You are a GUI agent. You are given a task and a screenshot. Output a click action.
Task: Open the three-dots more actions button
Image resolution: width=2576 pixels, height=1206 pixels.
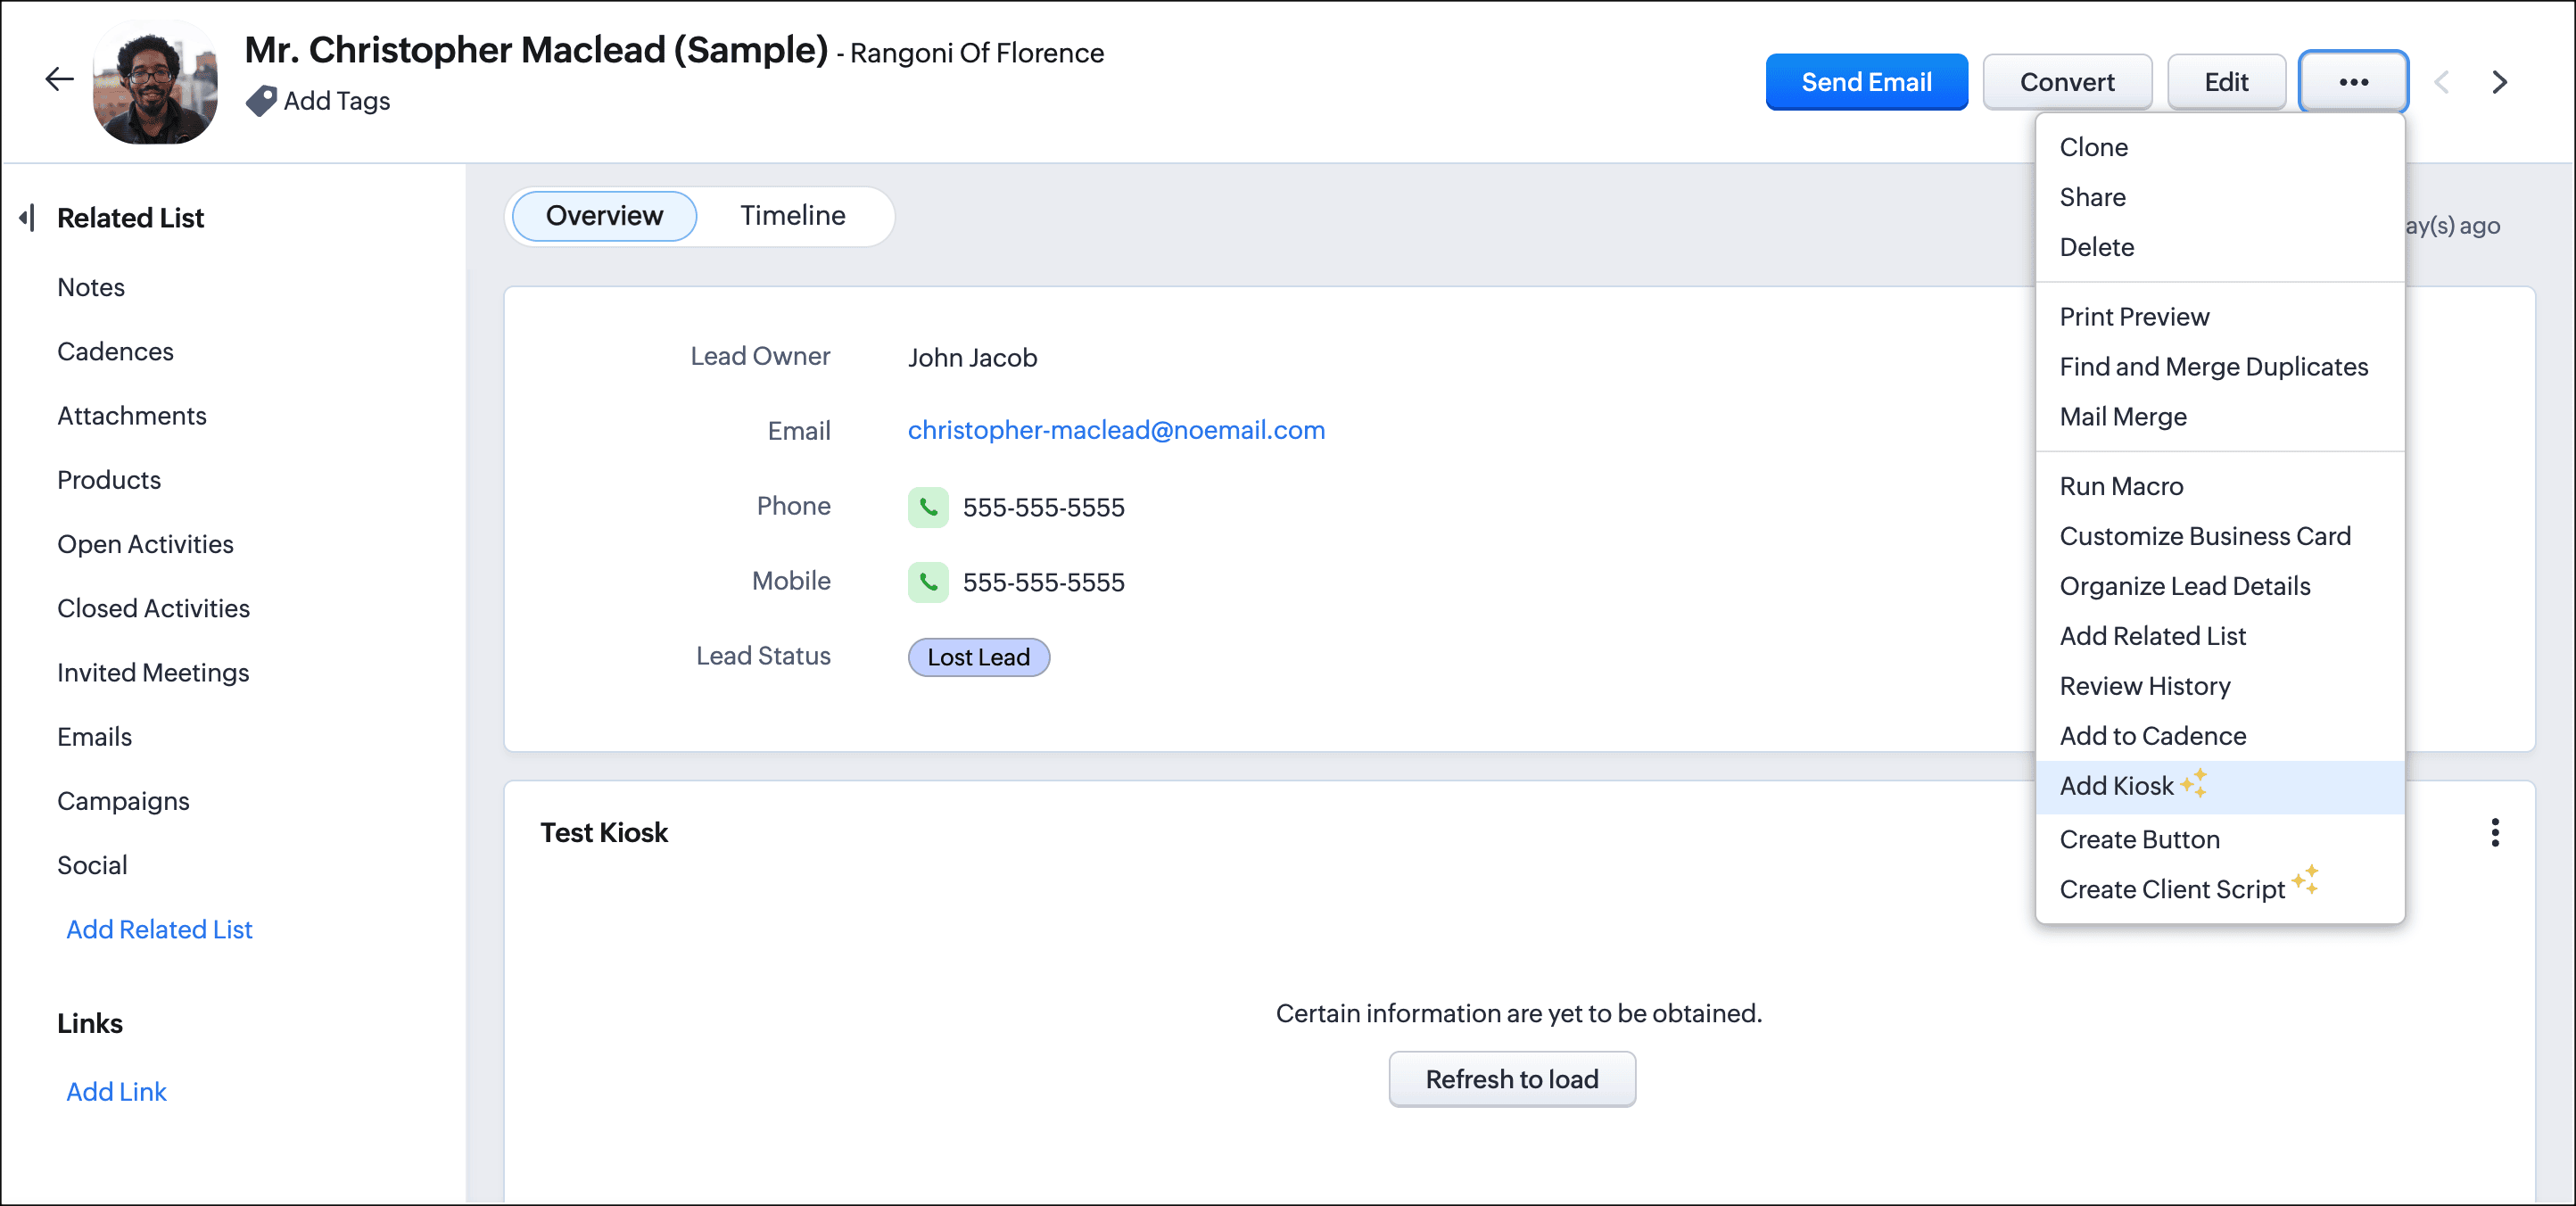2352,82
